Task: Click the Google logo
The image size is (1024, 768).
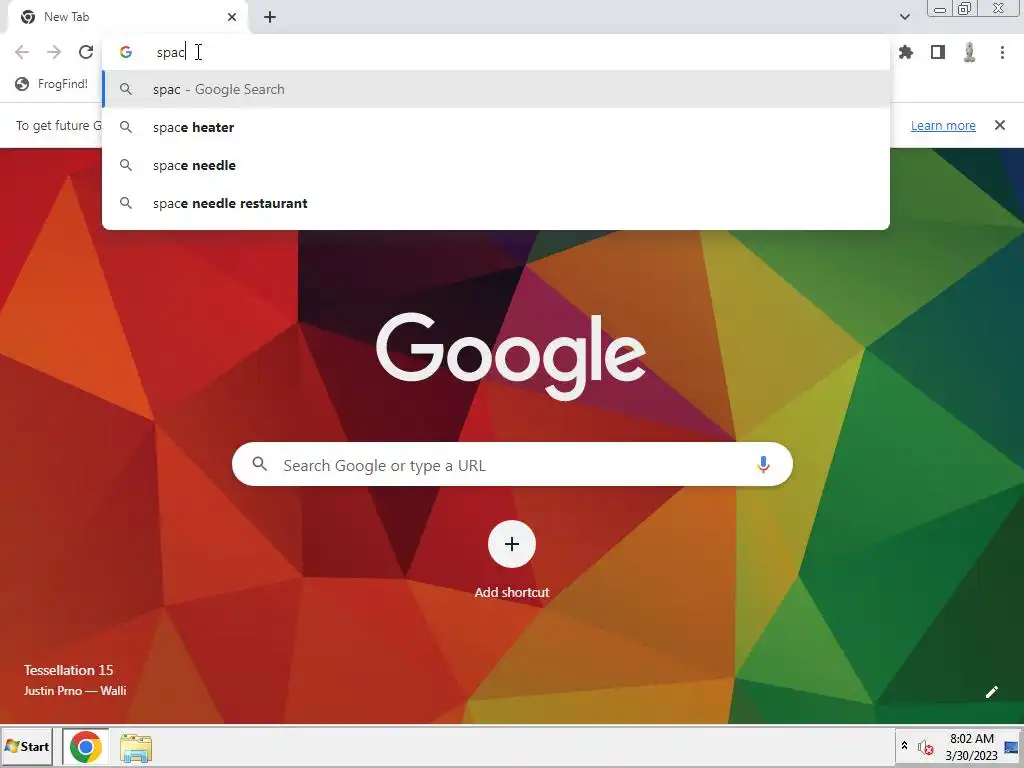Action: 511,355
